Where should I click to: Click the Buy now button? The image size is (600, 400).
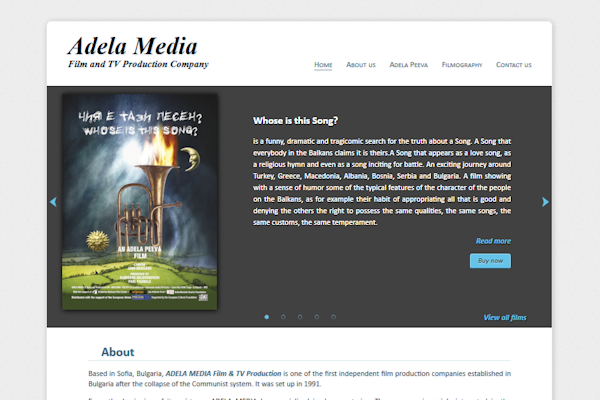490,261
